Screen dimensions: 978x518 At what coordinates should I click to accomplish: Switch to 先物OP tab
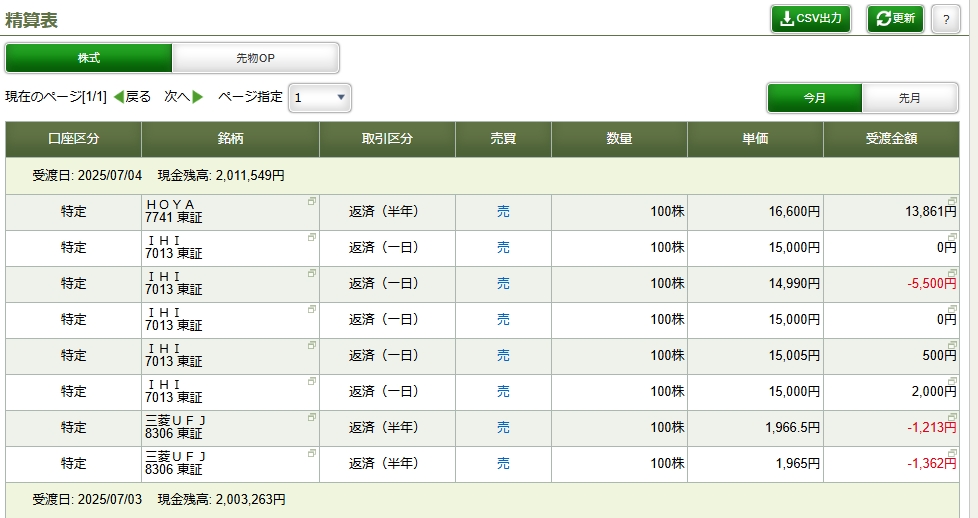point(255,58)
